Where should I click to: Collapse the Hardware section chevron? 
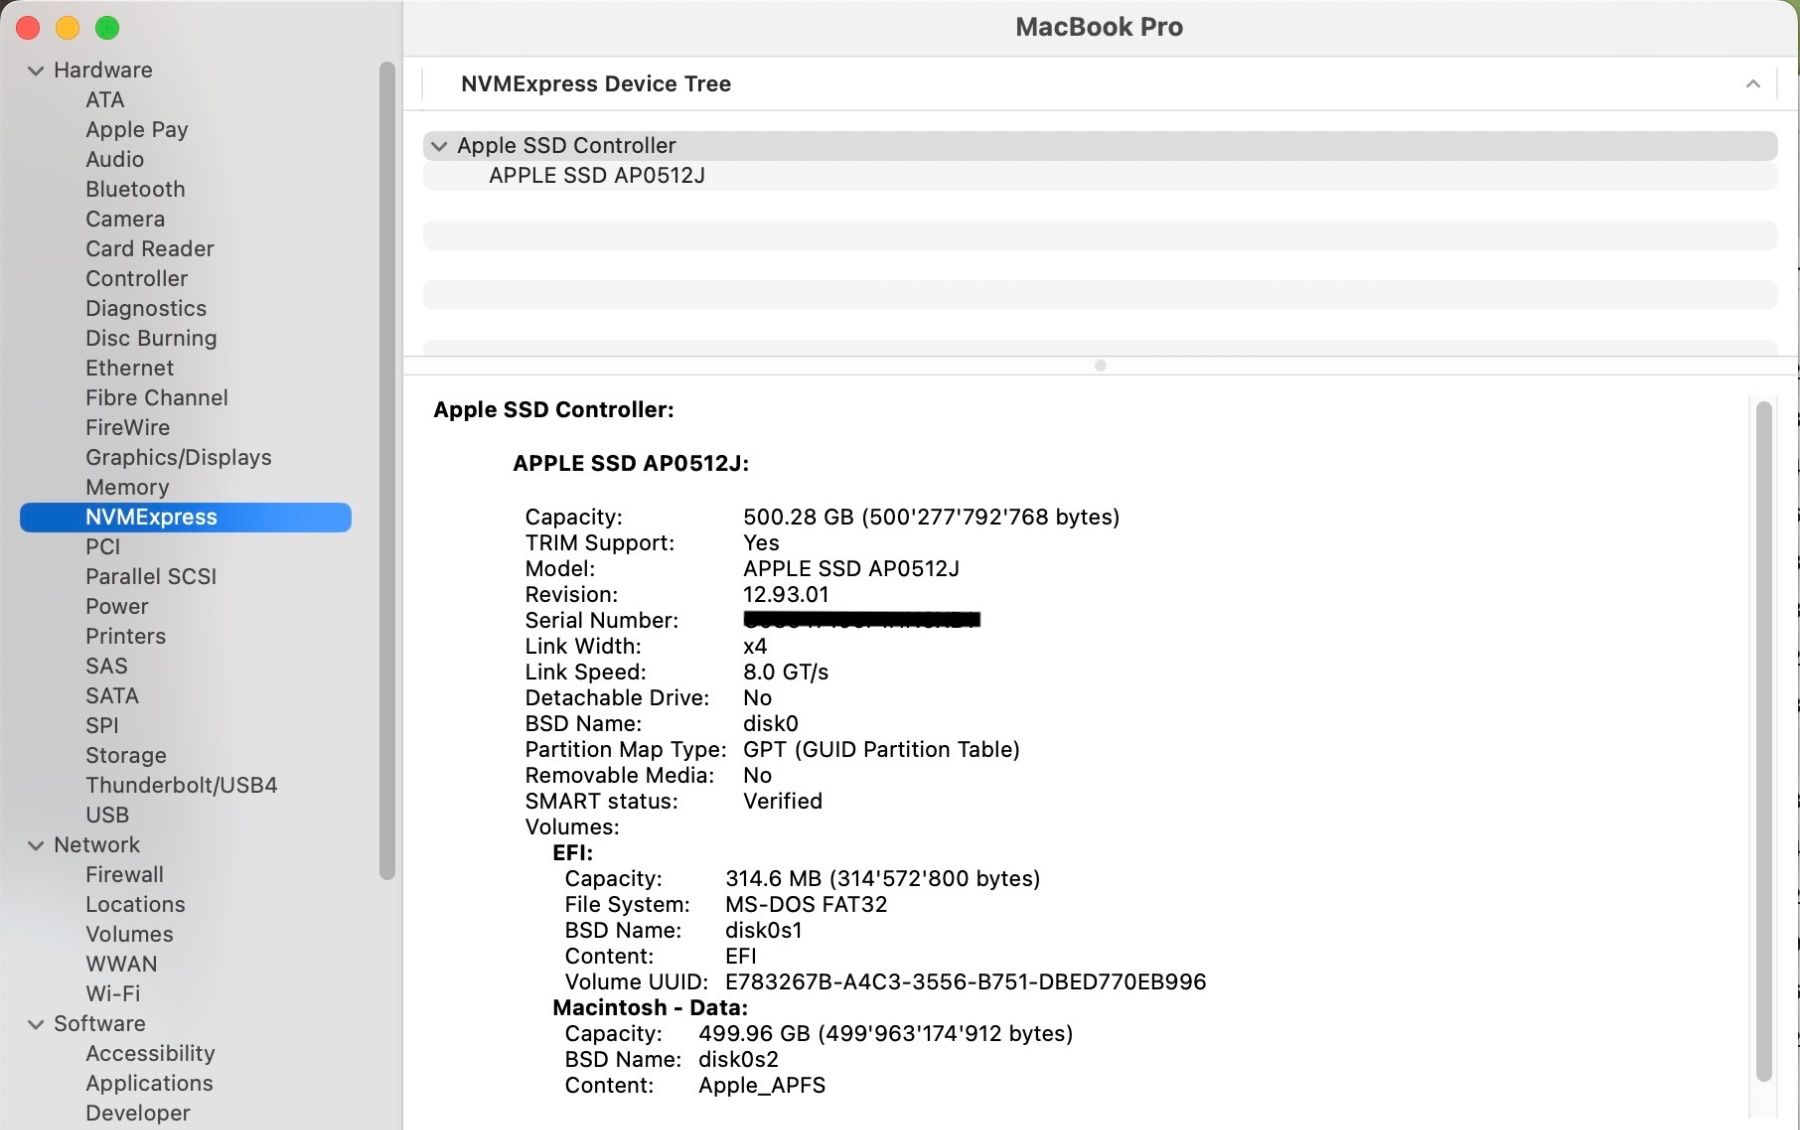36,71
